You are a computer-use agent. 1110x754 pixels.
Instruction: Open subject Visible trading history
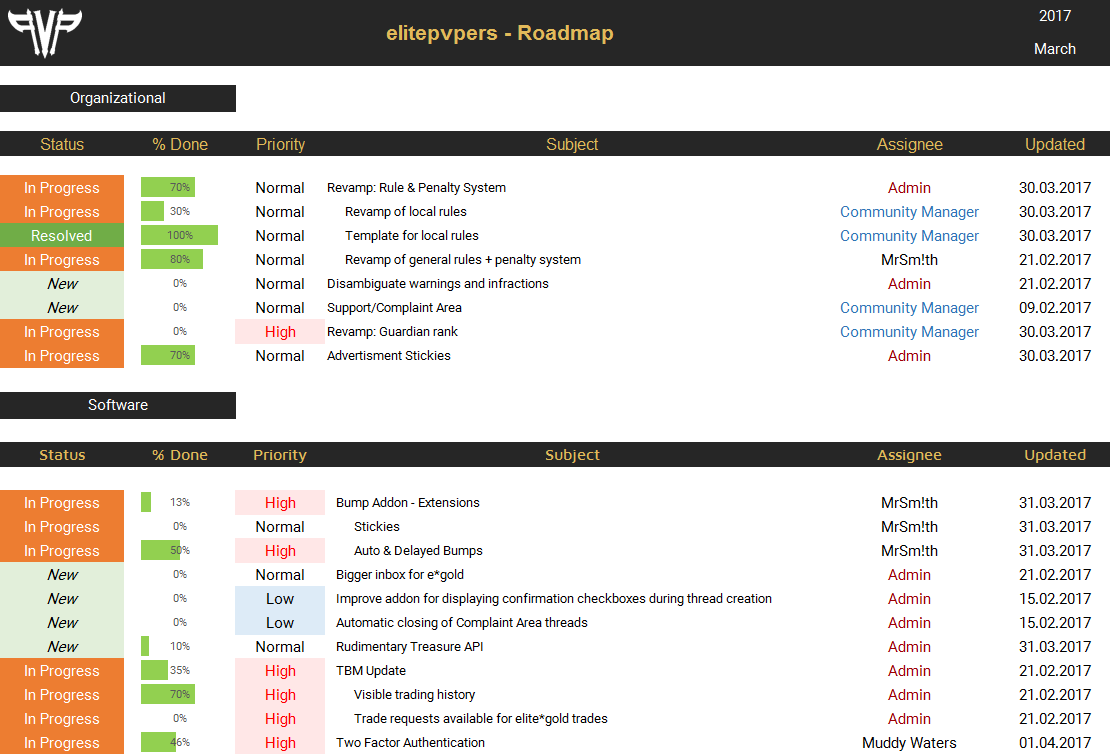(x=415, y=695)
